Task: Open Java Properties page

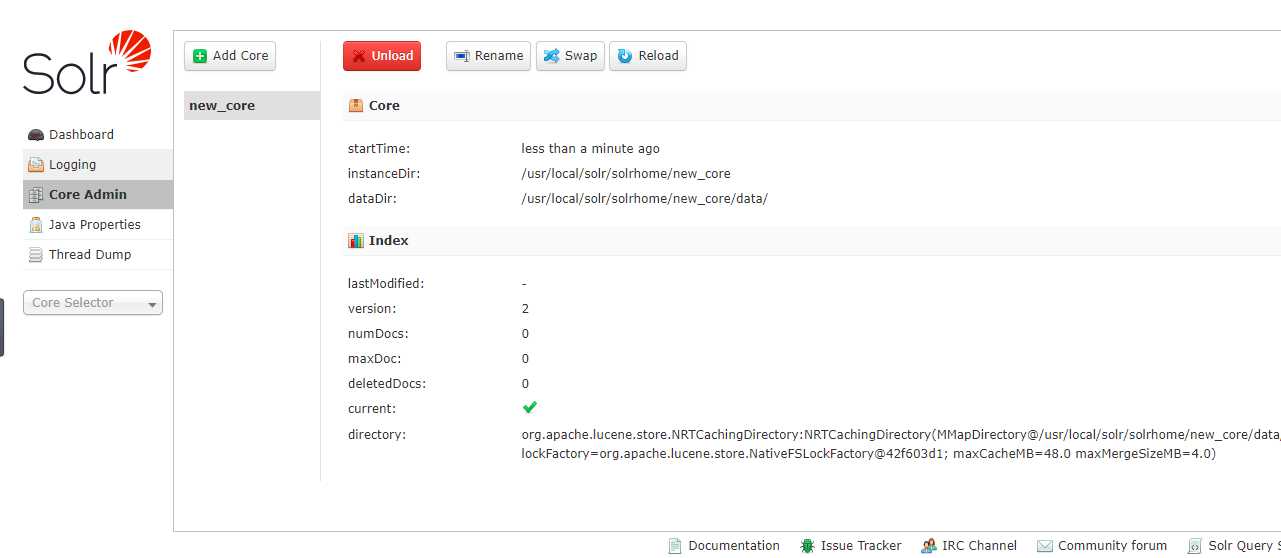Action: tap(97, 224)
